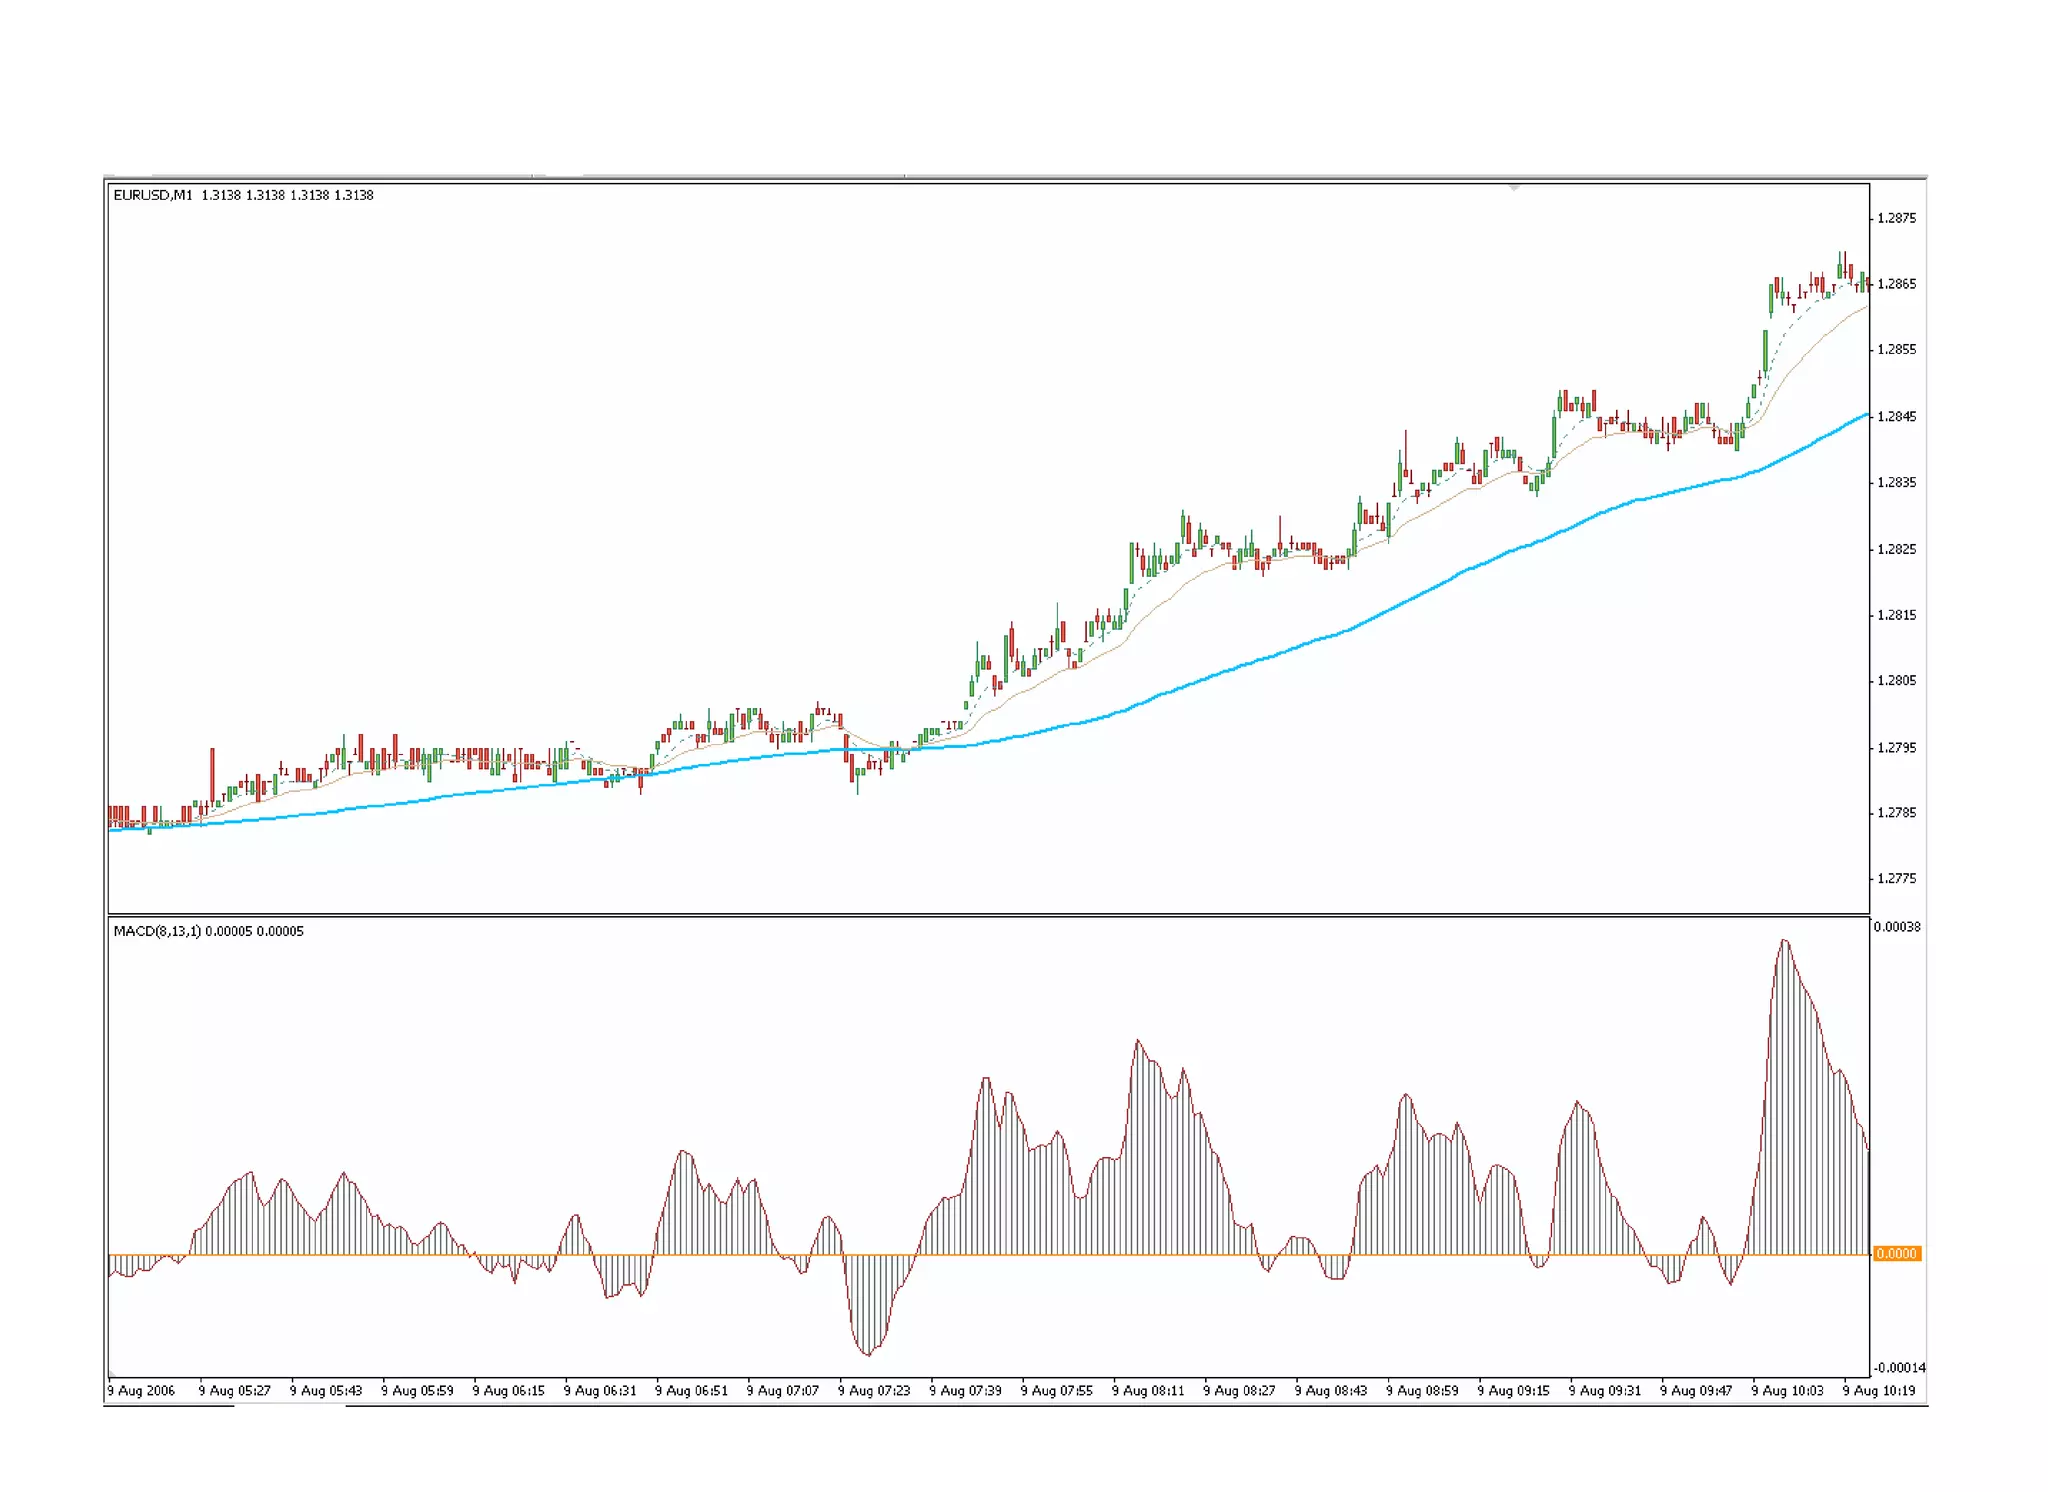This screenshot has height=1492, width=2048.
Task: Click the 1.2845 price axis label
Action: pyautogui.click(x=1896, y=416)
